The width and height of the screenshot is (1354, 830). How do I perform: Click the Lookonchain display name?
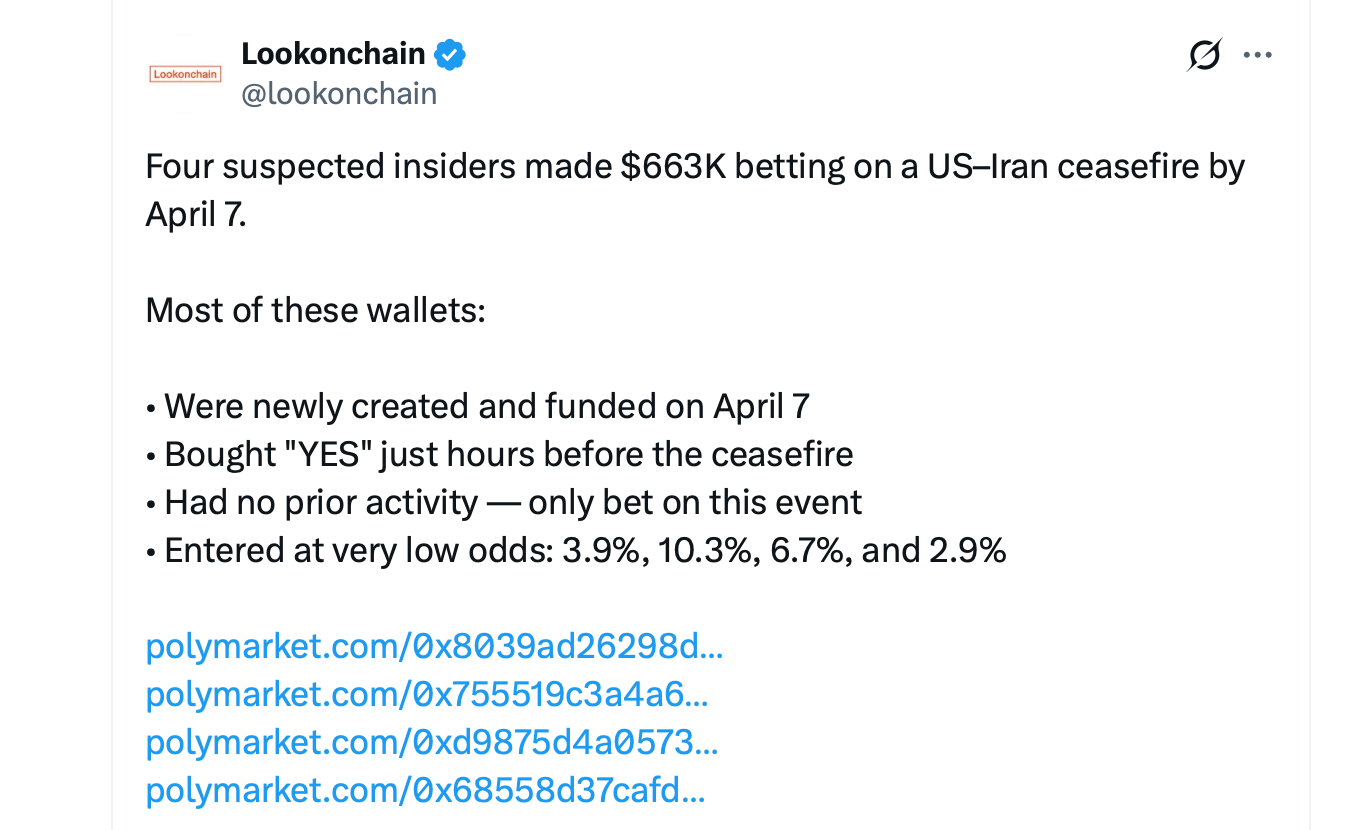330,54
